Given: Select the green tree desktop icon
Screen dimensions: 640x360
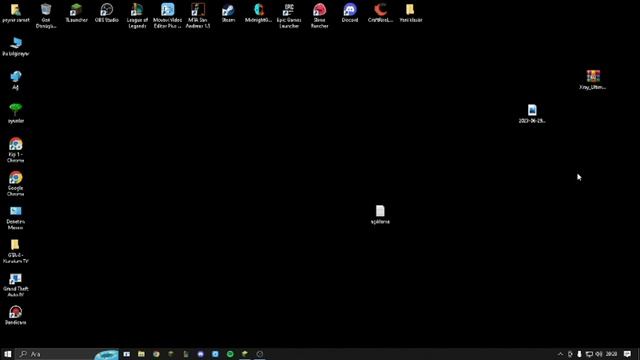Looking at the screenshot, I should coord(16,113).
